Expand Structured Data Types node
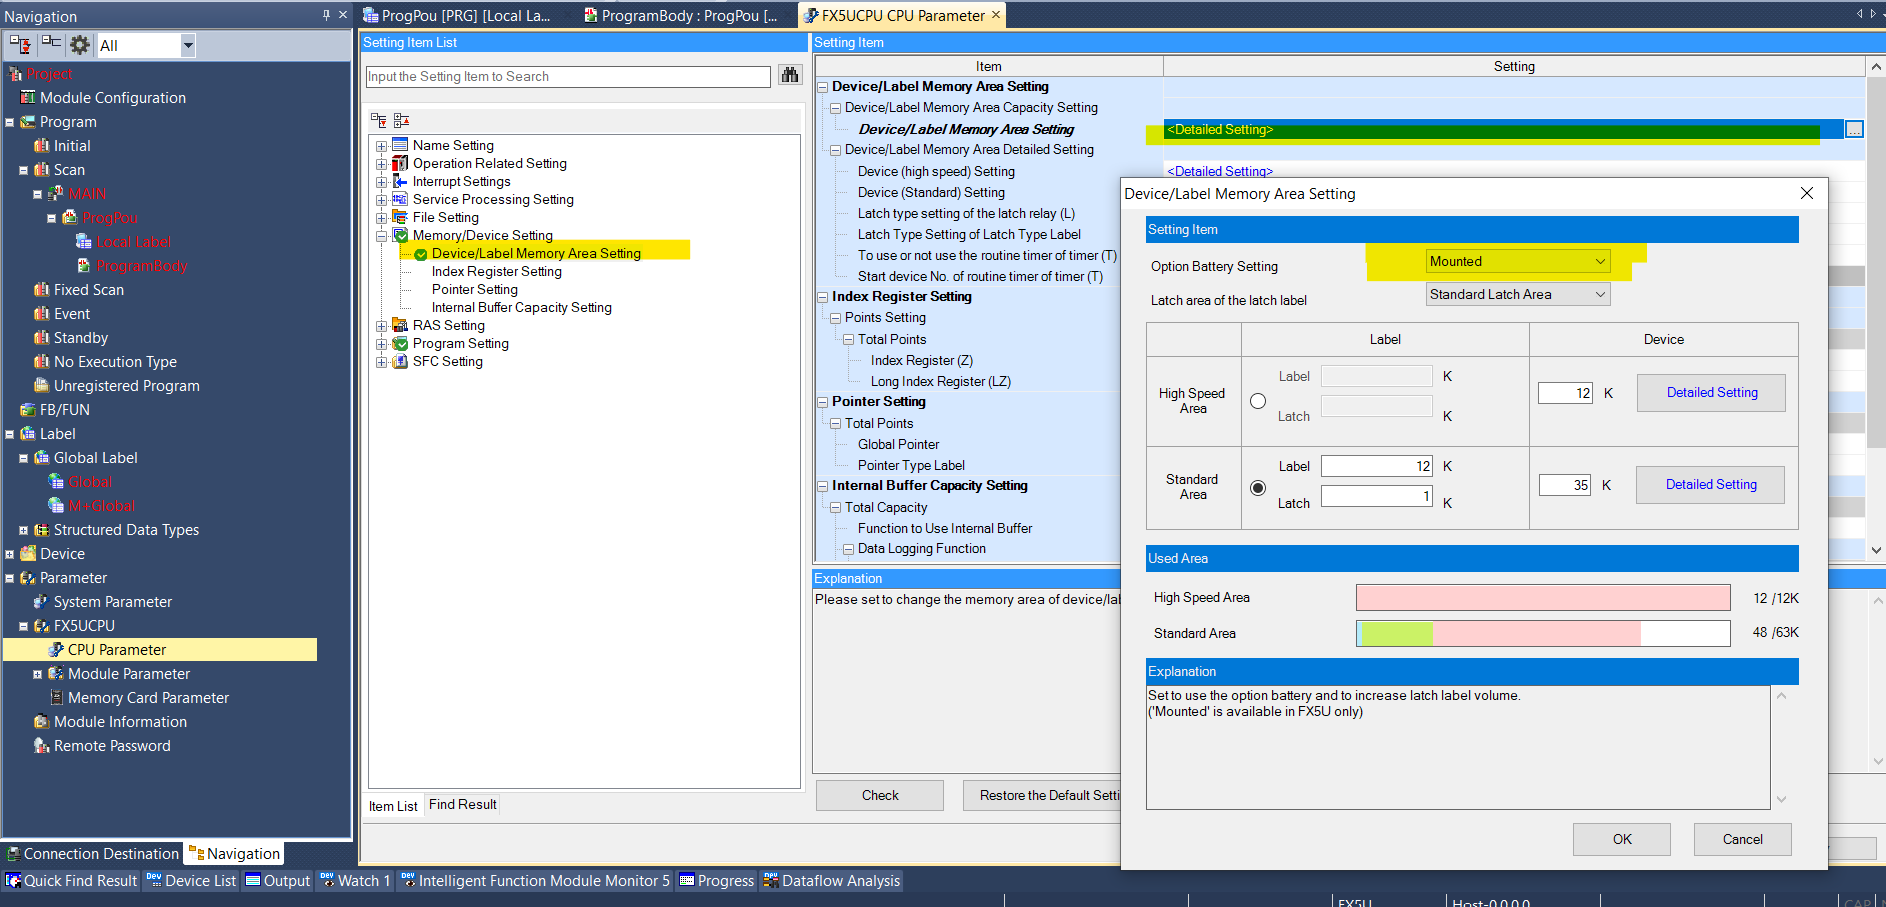This screenshot has height=907, width=1886. coord(23,531)
